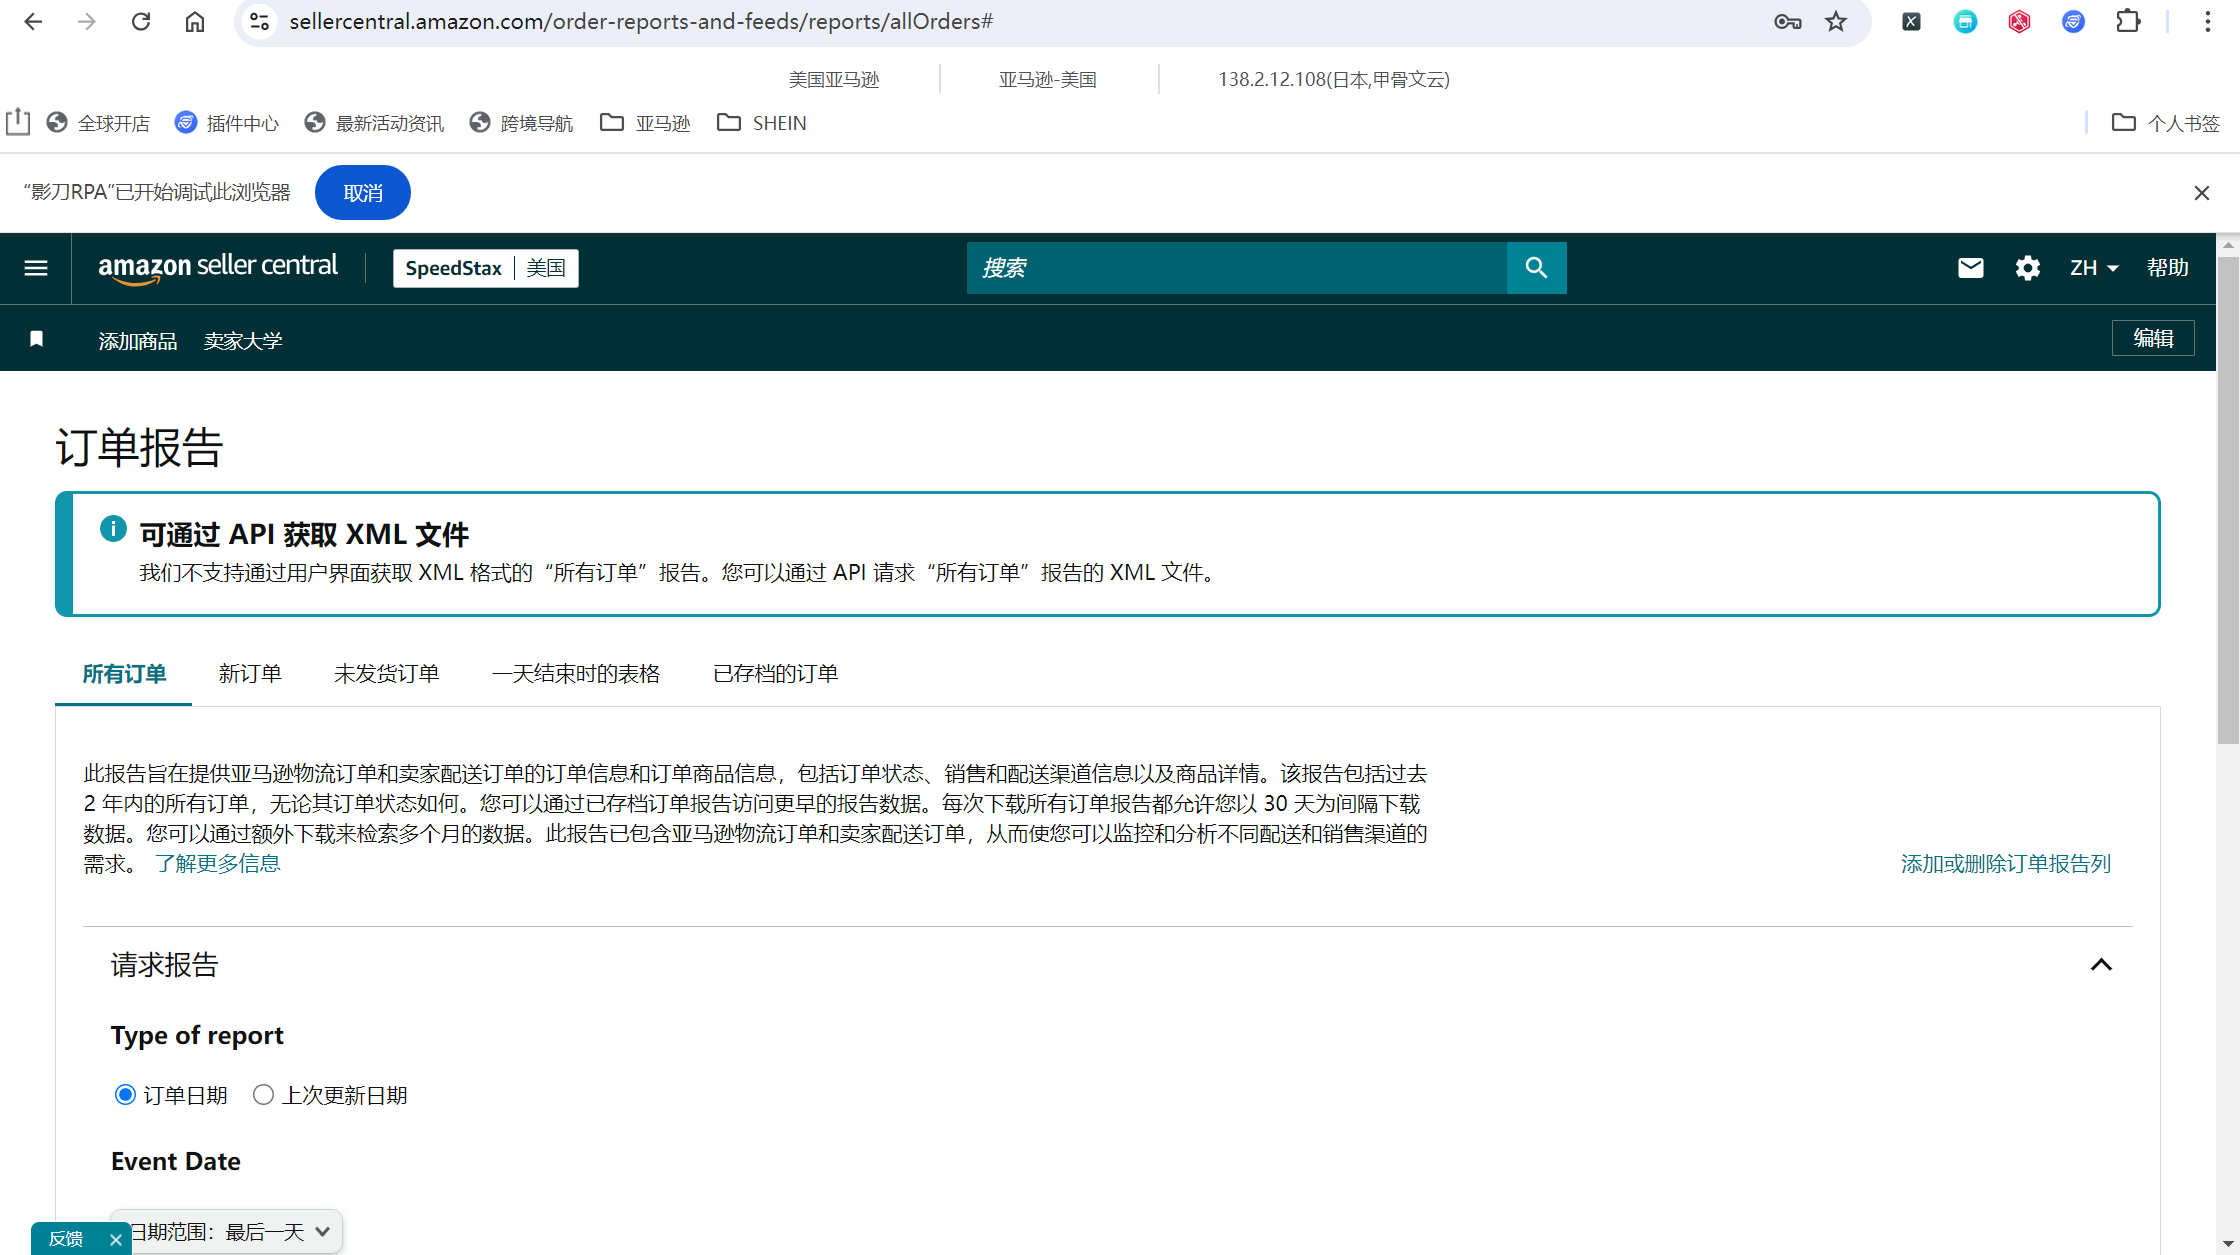2240x1255 pixels.
Task: Open the ZH language dropdown
Action: 2094,268
